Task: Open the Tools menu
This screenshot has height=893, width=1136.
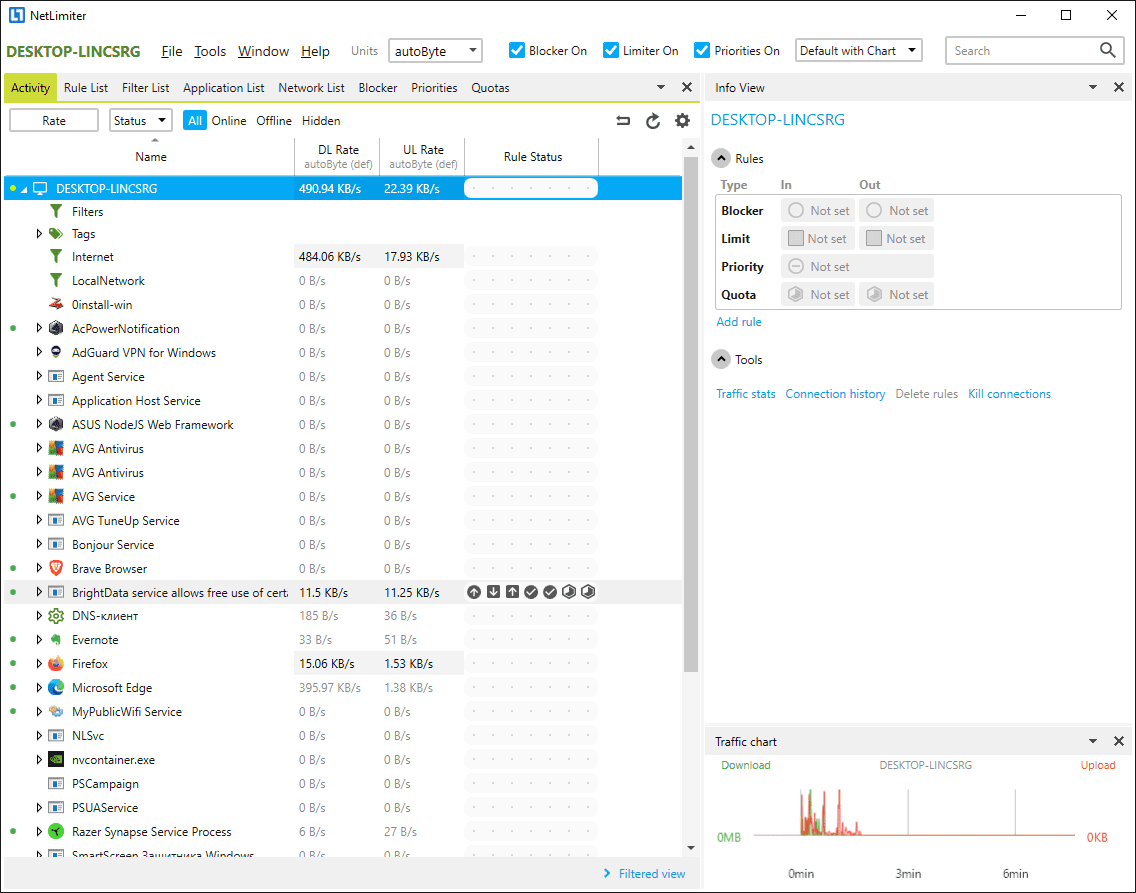Action: pos(210,51)
